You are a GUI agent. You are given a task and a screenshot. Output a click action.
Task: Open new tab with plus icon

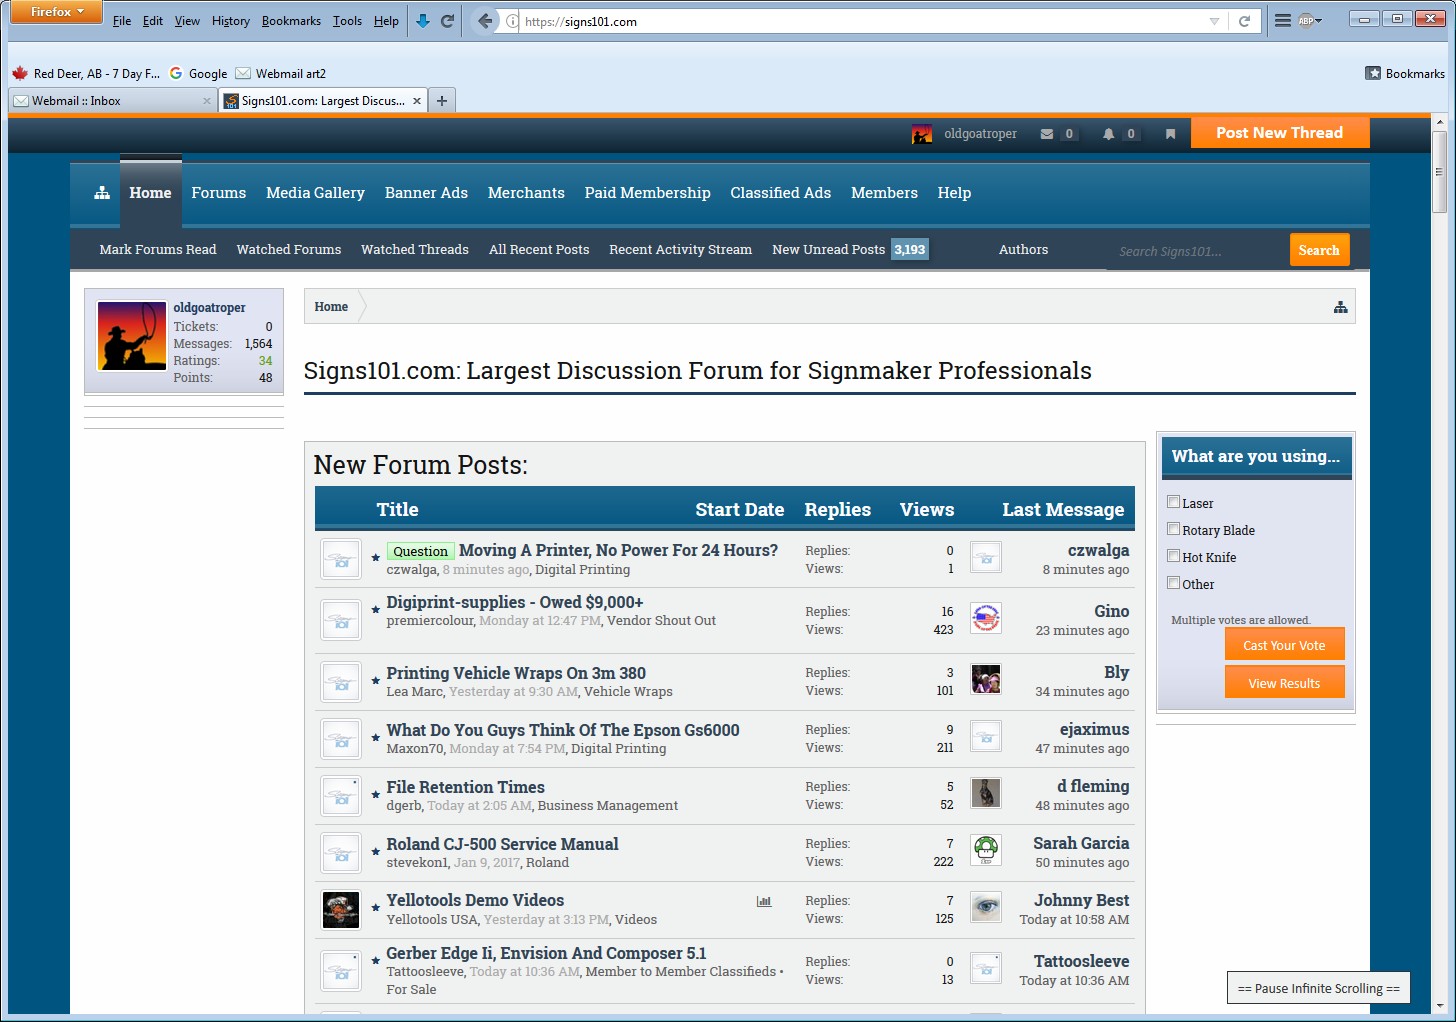[442, 100]
